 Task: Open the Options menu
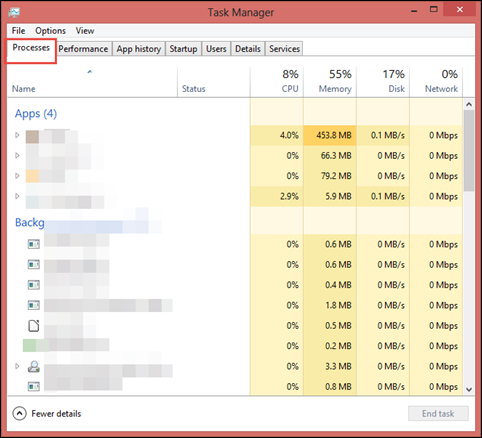[x=50, y=31]
